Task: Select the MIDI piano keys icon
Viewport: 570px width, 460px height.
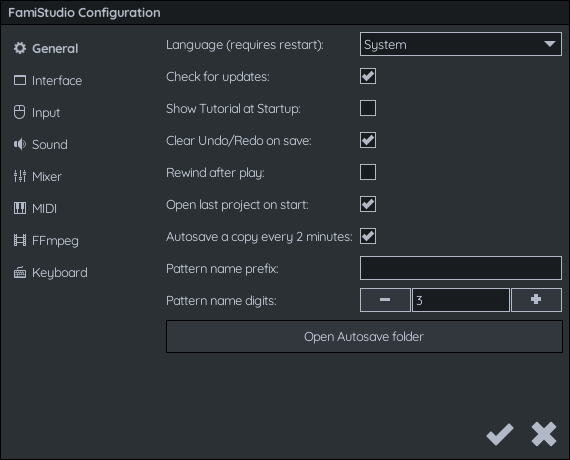Action: click(x=20, y=208)
